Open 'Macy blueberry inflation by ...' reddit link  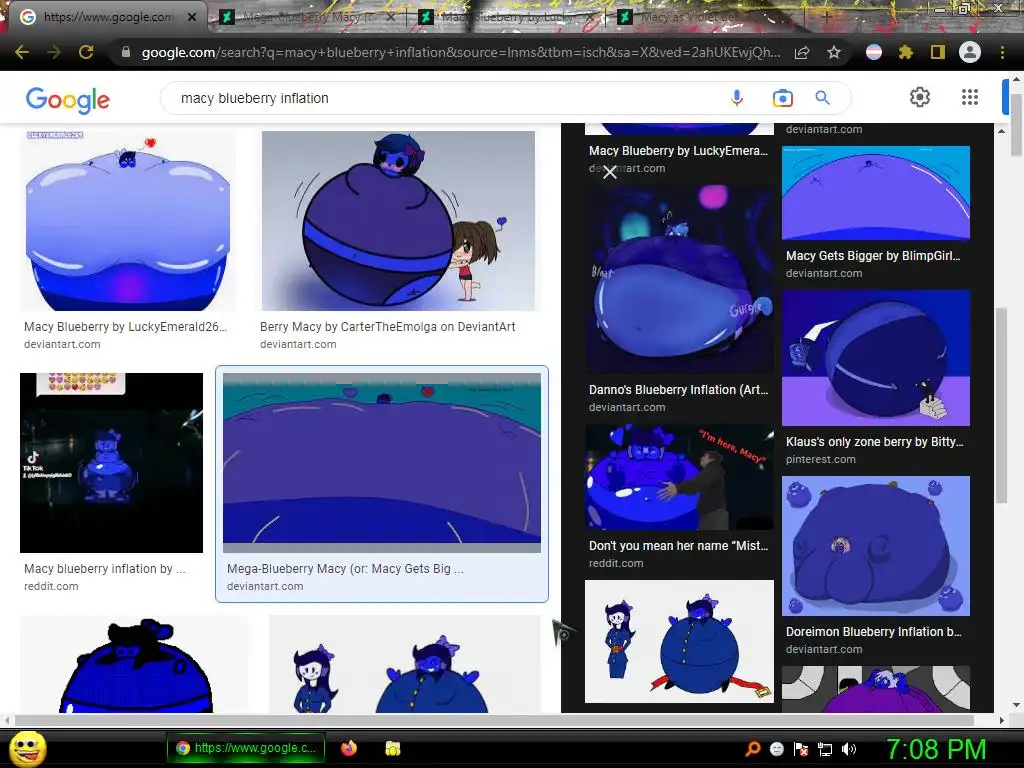pyautogui.click(x=104, y=569)
